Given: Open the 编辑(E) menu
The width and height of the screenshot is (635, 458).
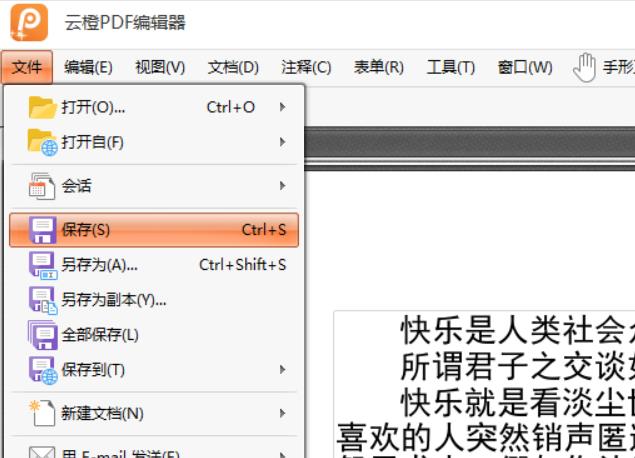Looking at the screenshot, I should pyautogui.click(x=88, y=67).
